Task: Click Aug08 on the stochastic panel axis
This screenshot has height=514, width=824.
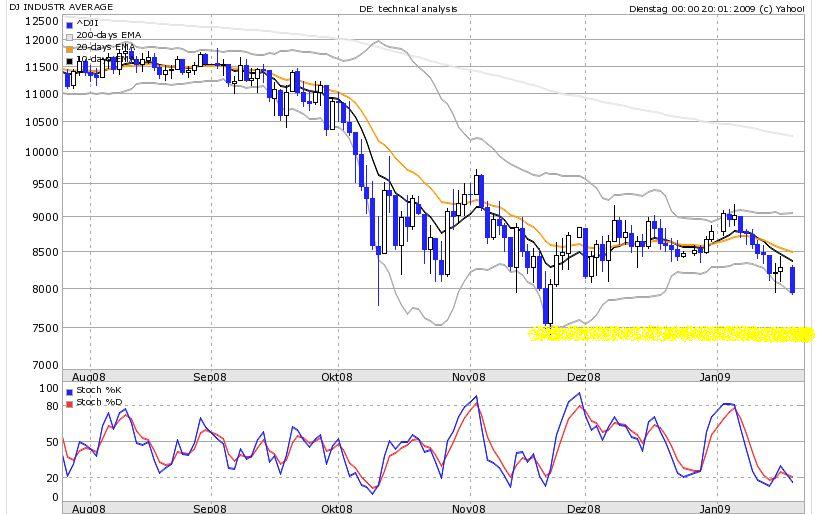Action: coord(88,509)
